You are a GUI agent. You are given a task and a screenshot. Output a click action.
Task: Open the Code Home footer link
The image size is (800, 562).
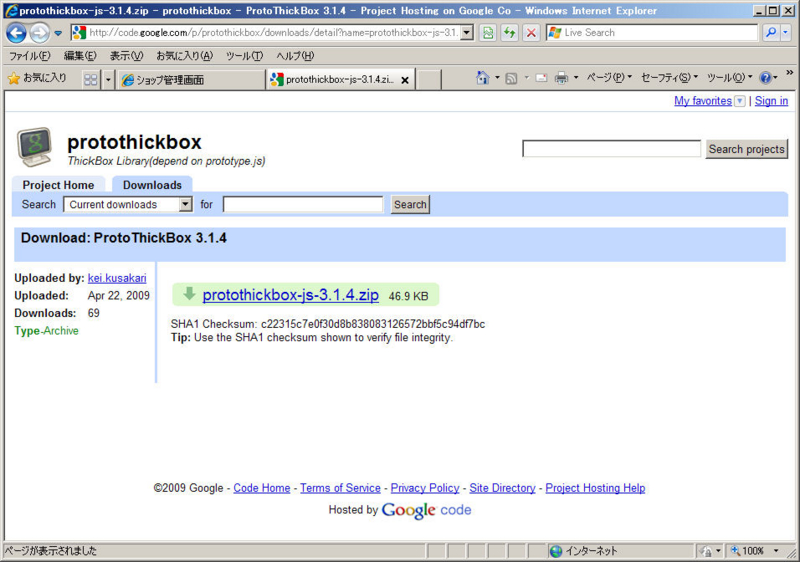[262, 488]
